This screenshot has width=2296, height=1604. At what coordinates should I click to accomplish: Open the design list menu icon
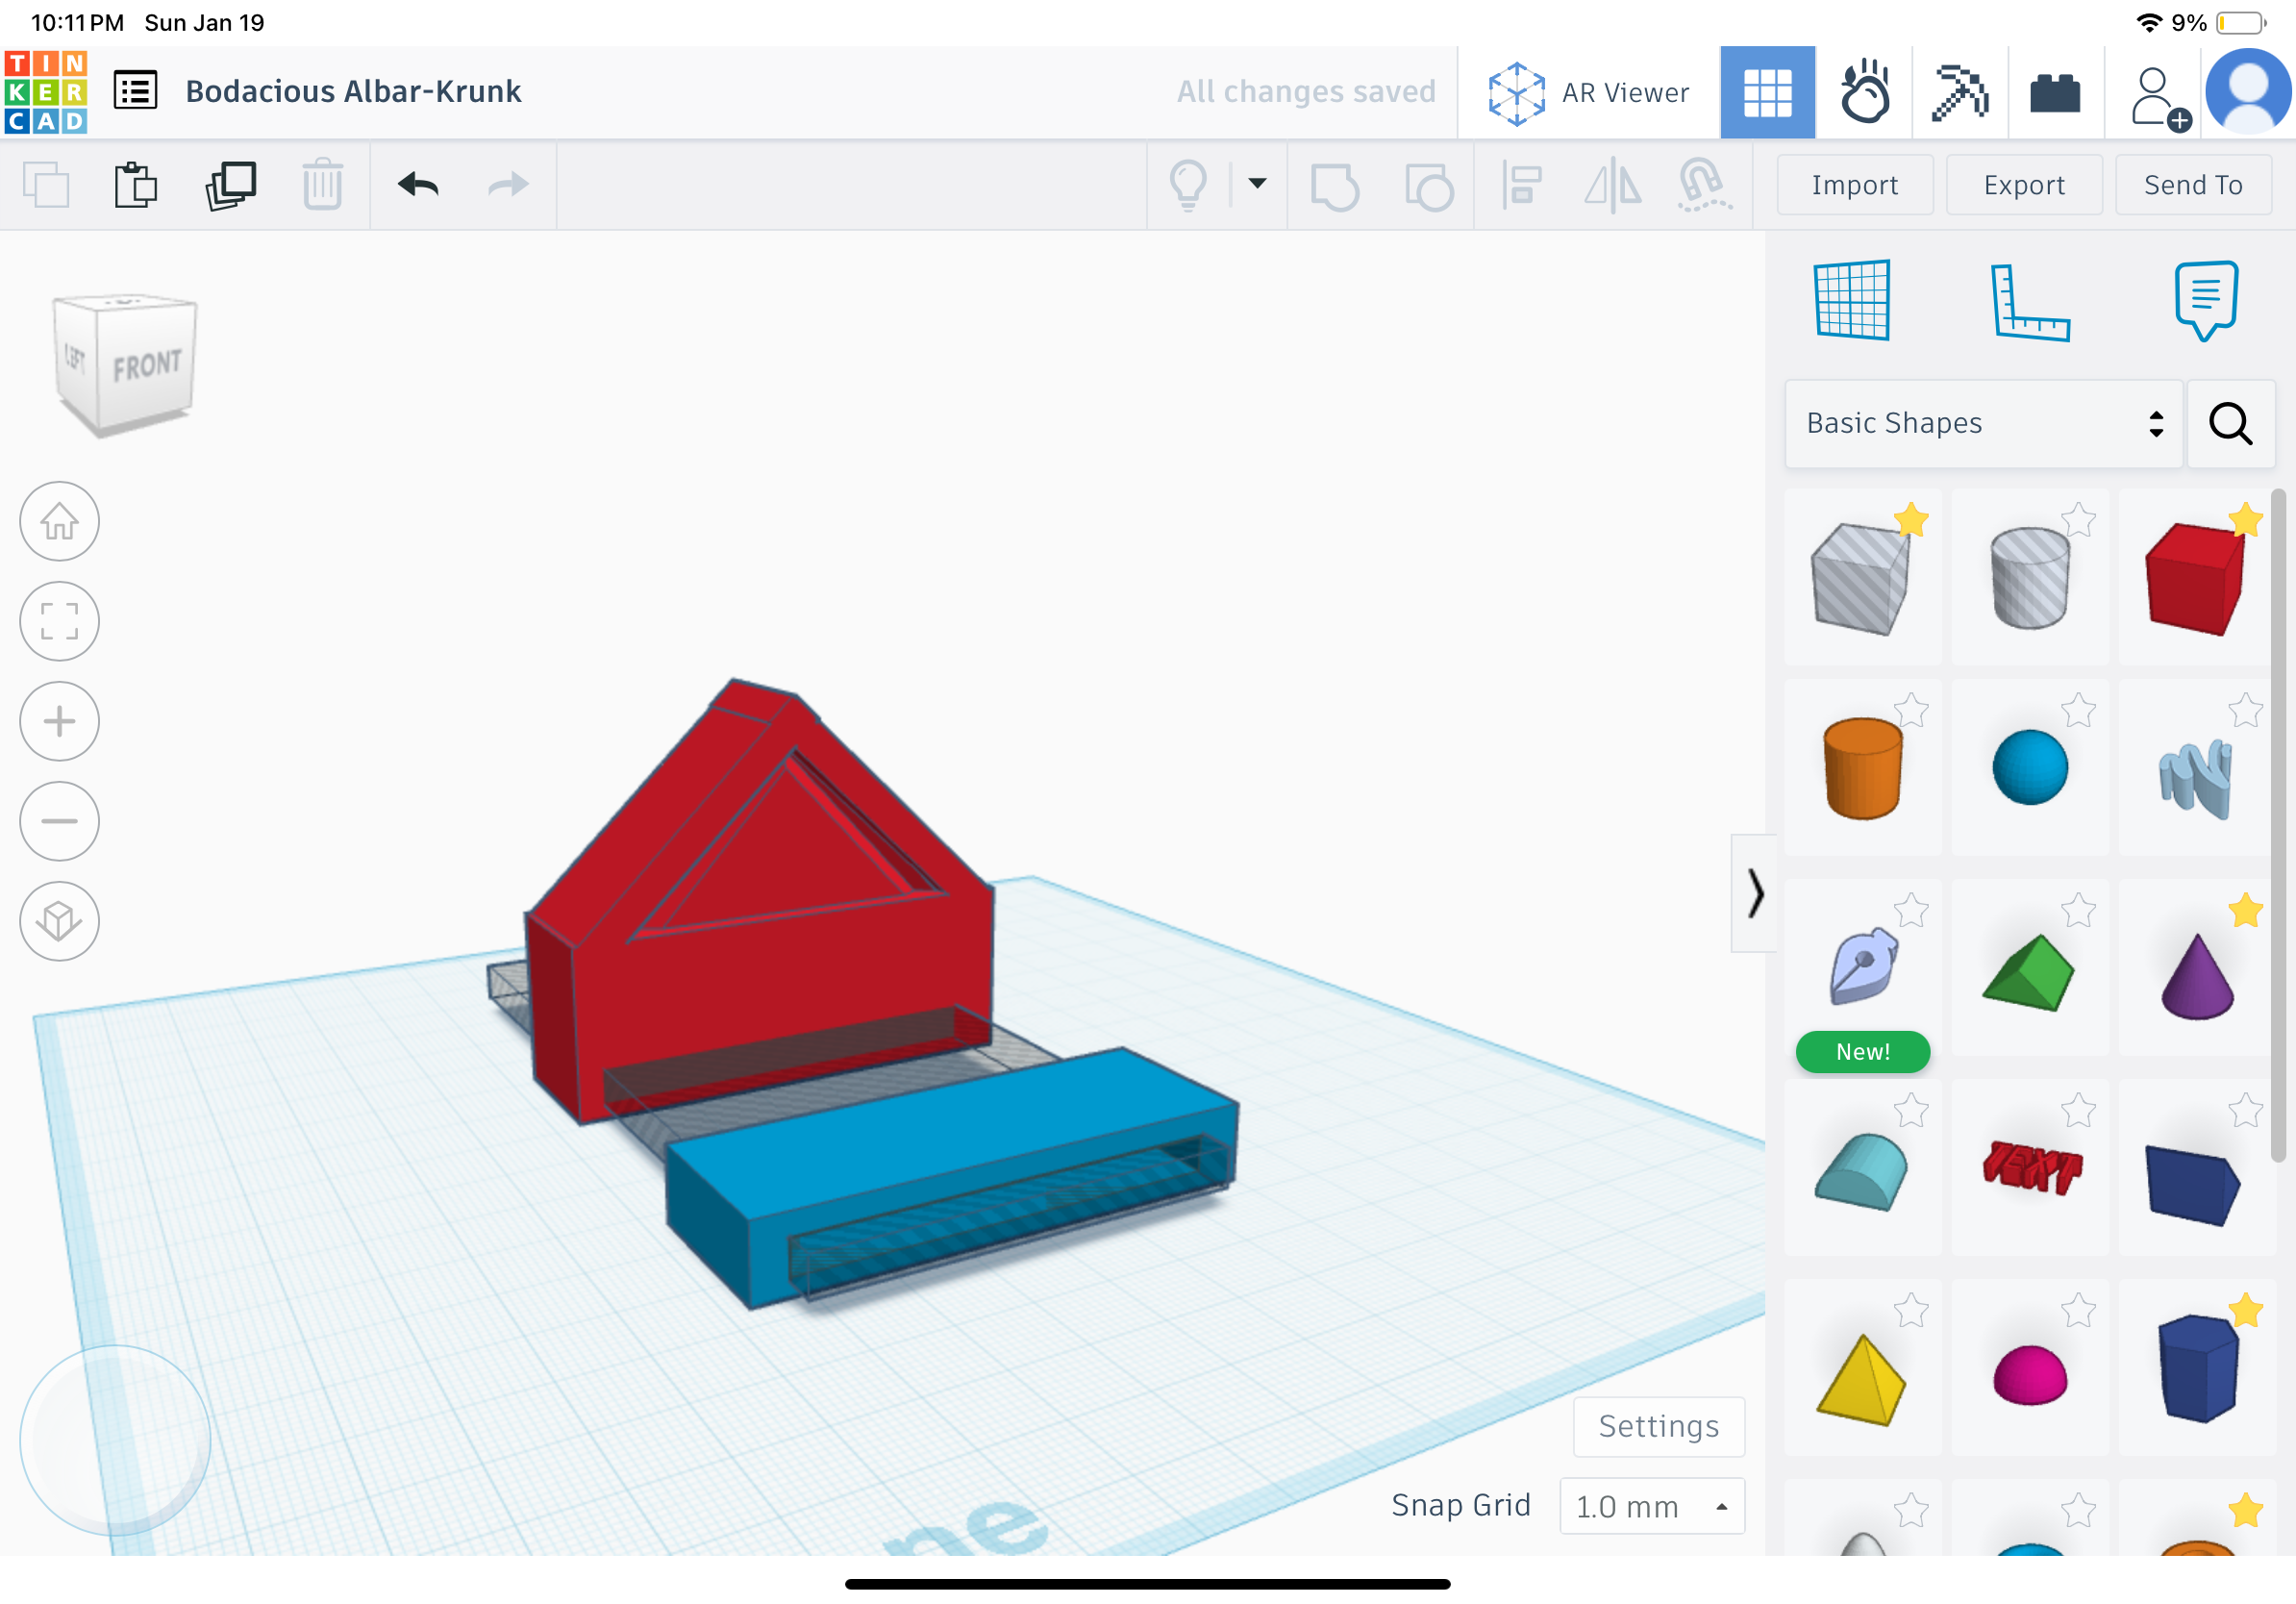(x=135, y=91)
